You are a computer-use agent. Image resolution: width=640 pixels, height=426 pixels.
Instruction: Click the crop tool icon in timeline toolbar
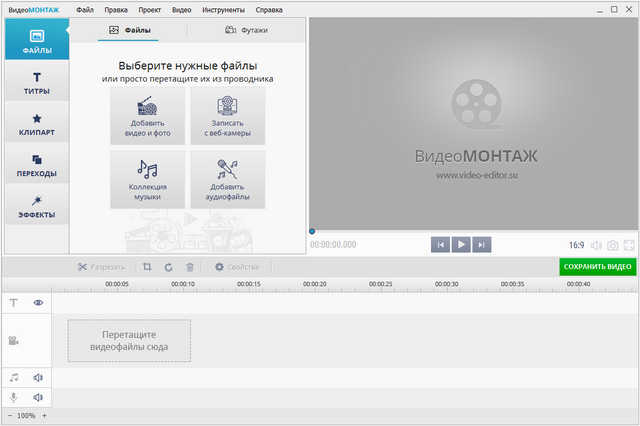click(x=147, y=267)
